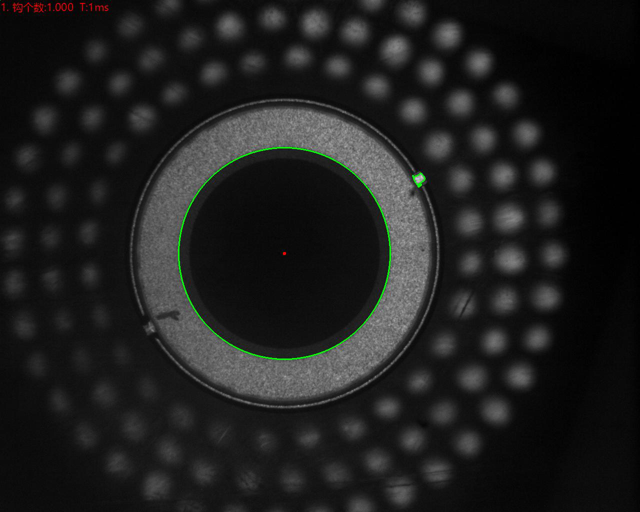Click the leftmost point of the green circle
This screenshot has width=640, height=512.
click(x=179, y=253)
